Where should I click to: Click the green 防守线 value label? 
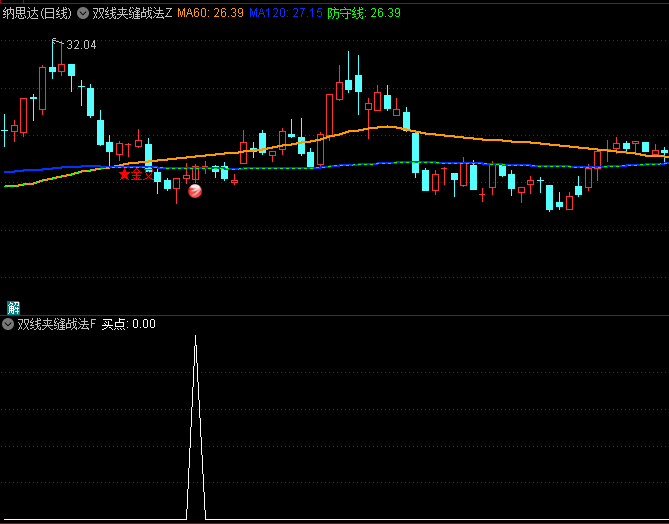pos(364,13)
